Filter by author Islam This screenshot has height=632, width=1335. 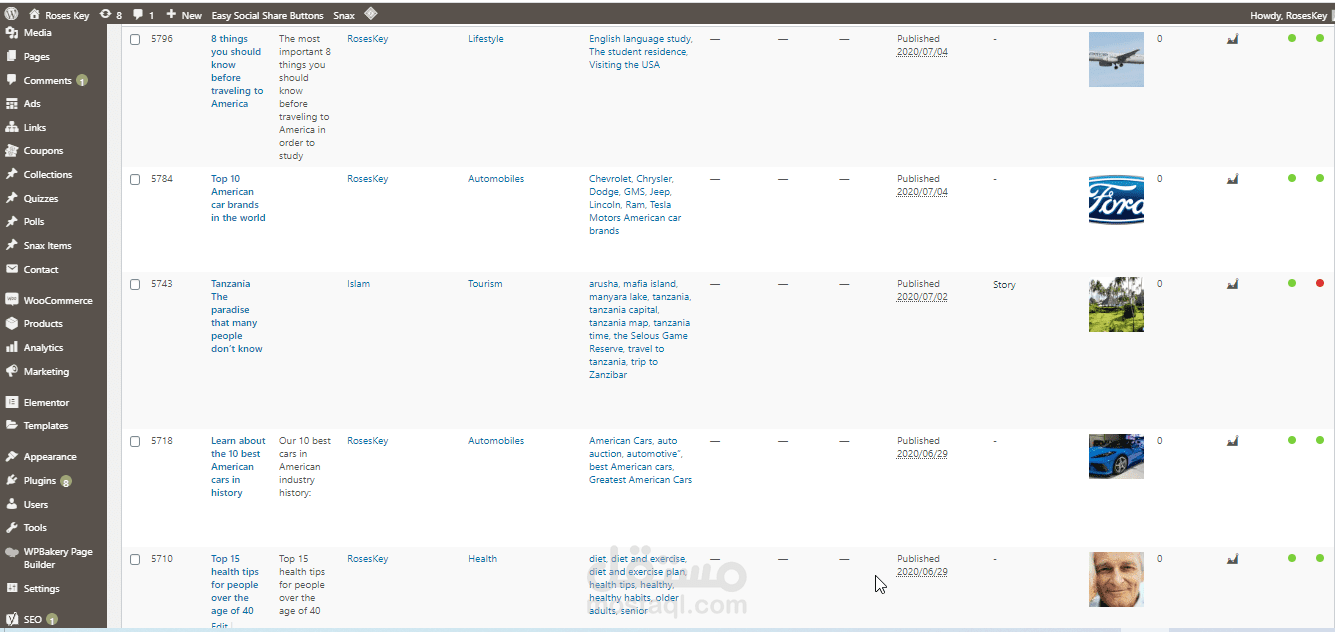(x=358, y=284)
